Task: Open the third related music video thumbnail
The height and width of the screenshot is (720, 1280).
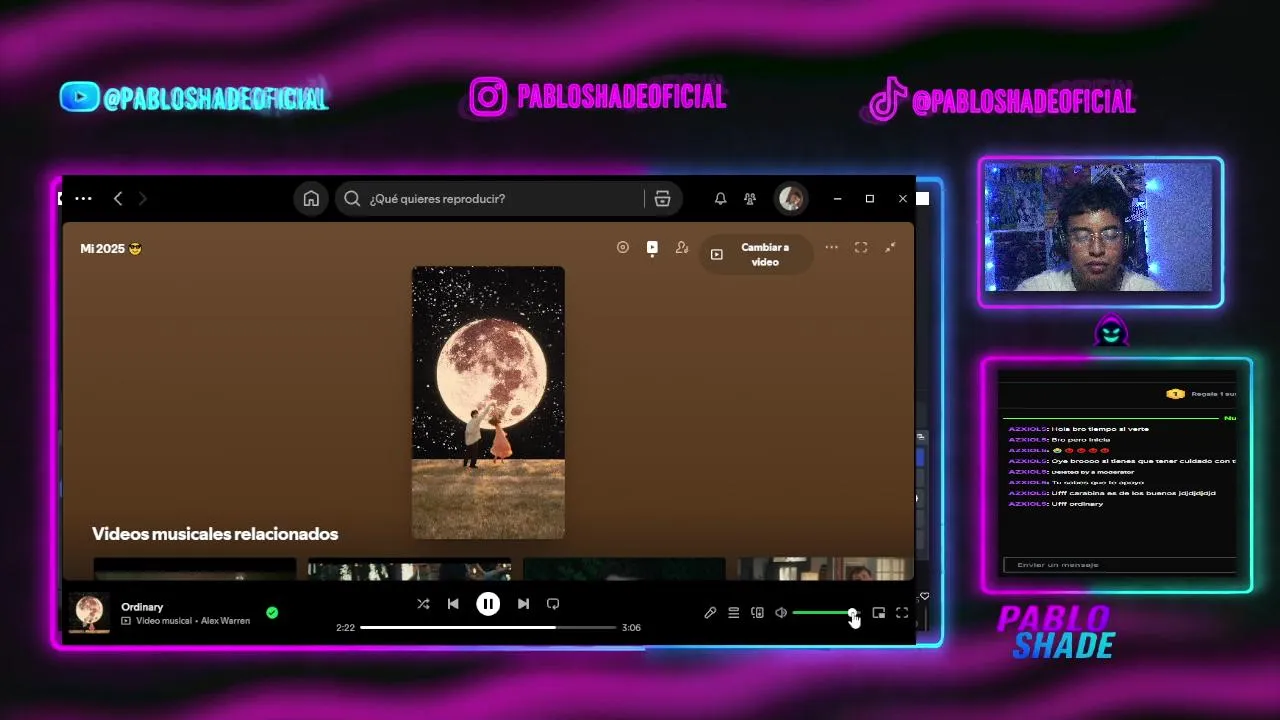Action: tap(624, 569)
